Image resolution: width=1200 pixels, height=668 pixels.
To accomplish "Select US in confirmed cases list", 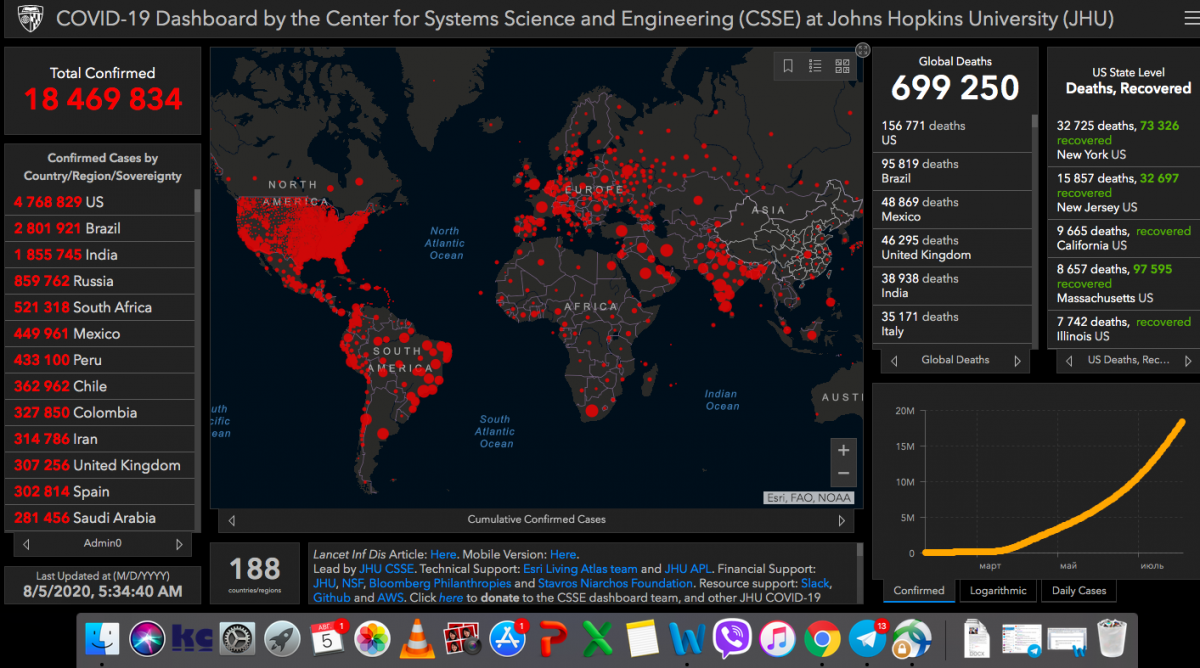I will pyautogui.click(x=100, y=202).
